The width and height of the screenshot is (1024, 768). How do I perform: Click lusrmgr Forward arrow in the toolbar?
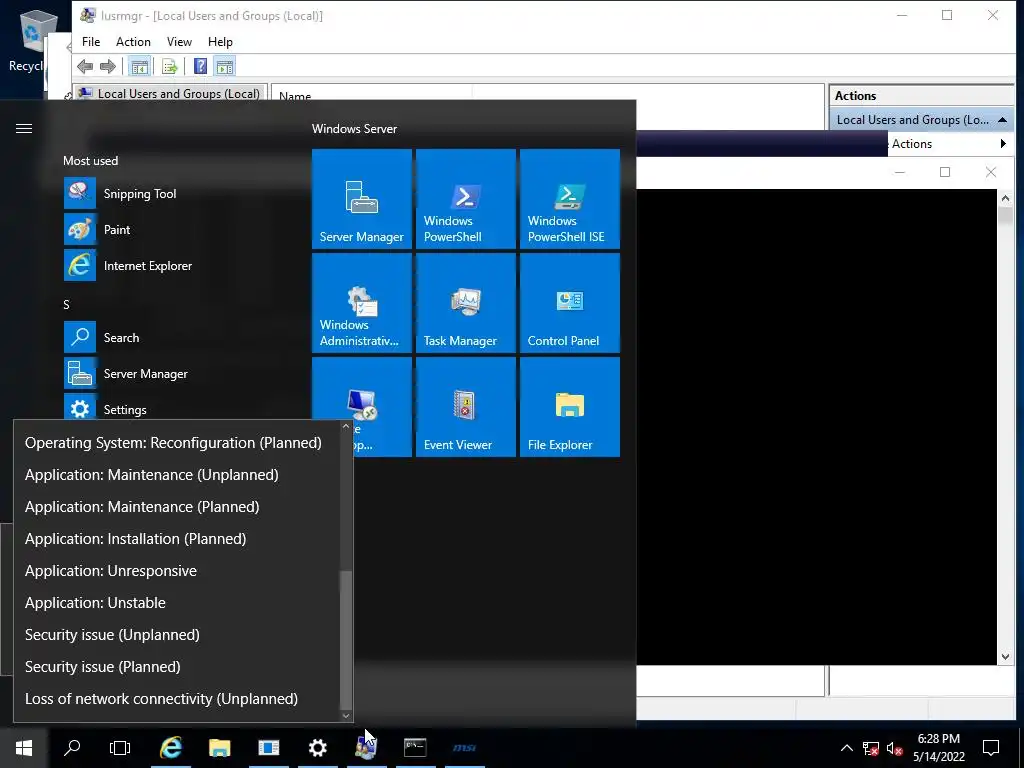pos(108,66)
